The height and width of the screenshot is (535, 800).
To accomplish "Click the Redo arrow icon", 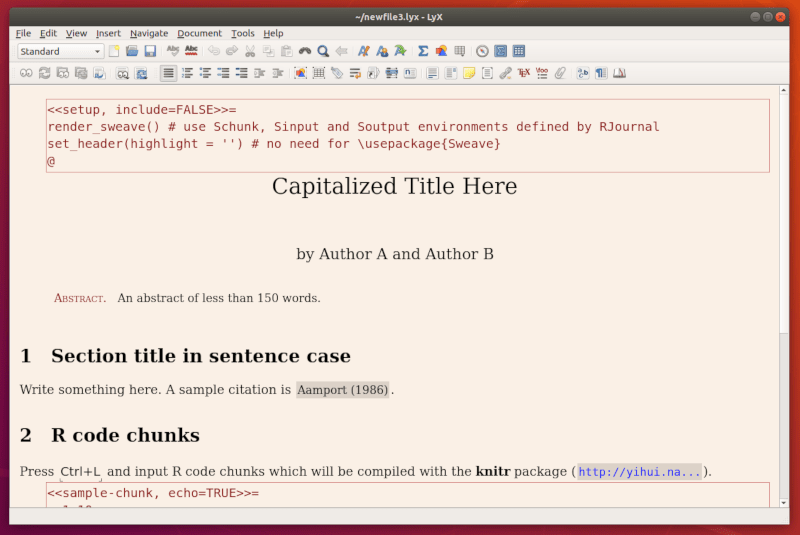I will [x=232, y=51].
